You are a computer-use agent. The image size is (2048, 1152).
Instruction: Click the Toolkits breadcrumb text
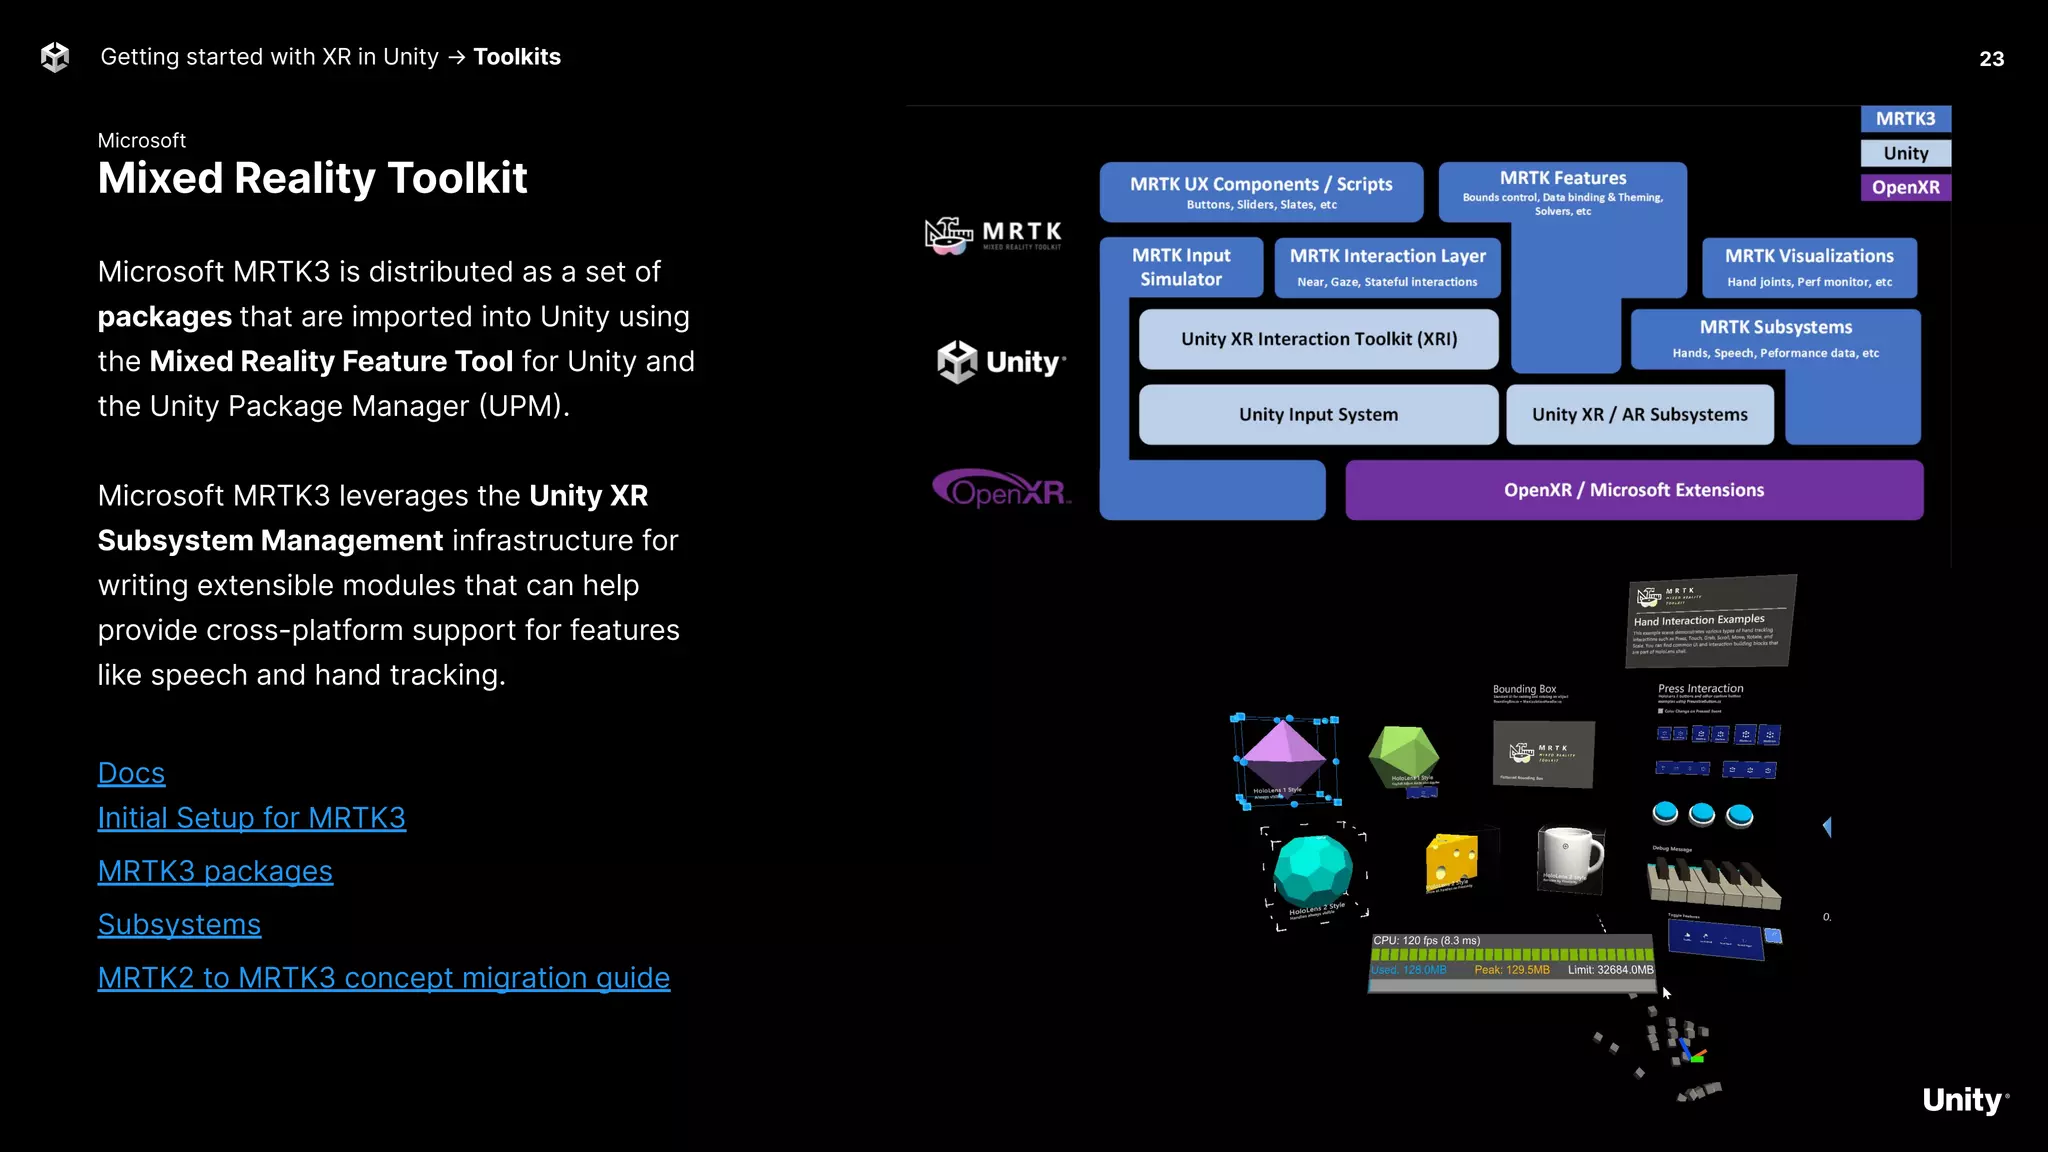(517, 57)
